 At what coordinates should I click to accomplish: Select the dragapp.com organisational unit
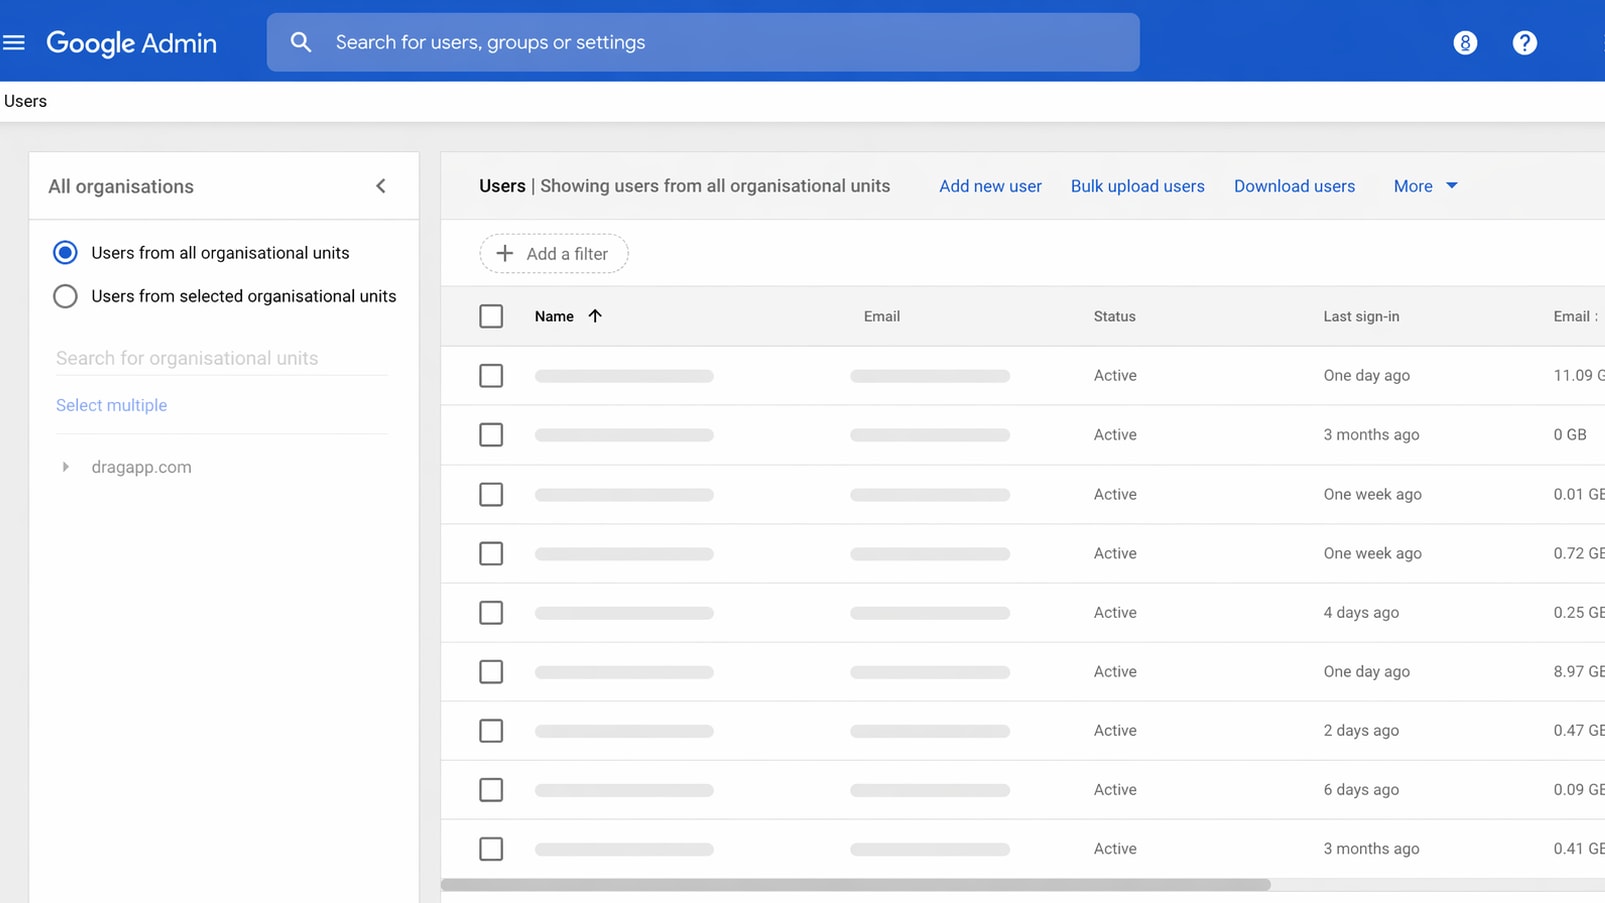coord(141,467)
